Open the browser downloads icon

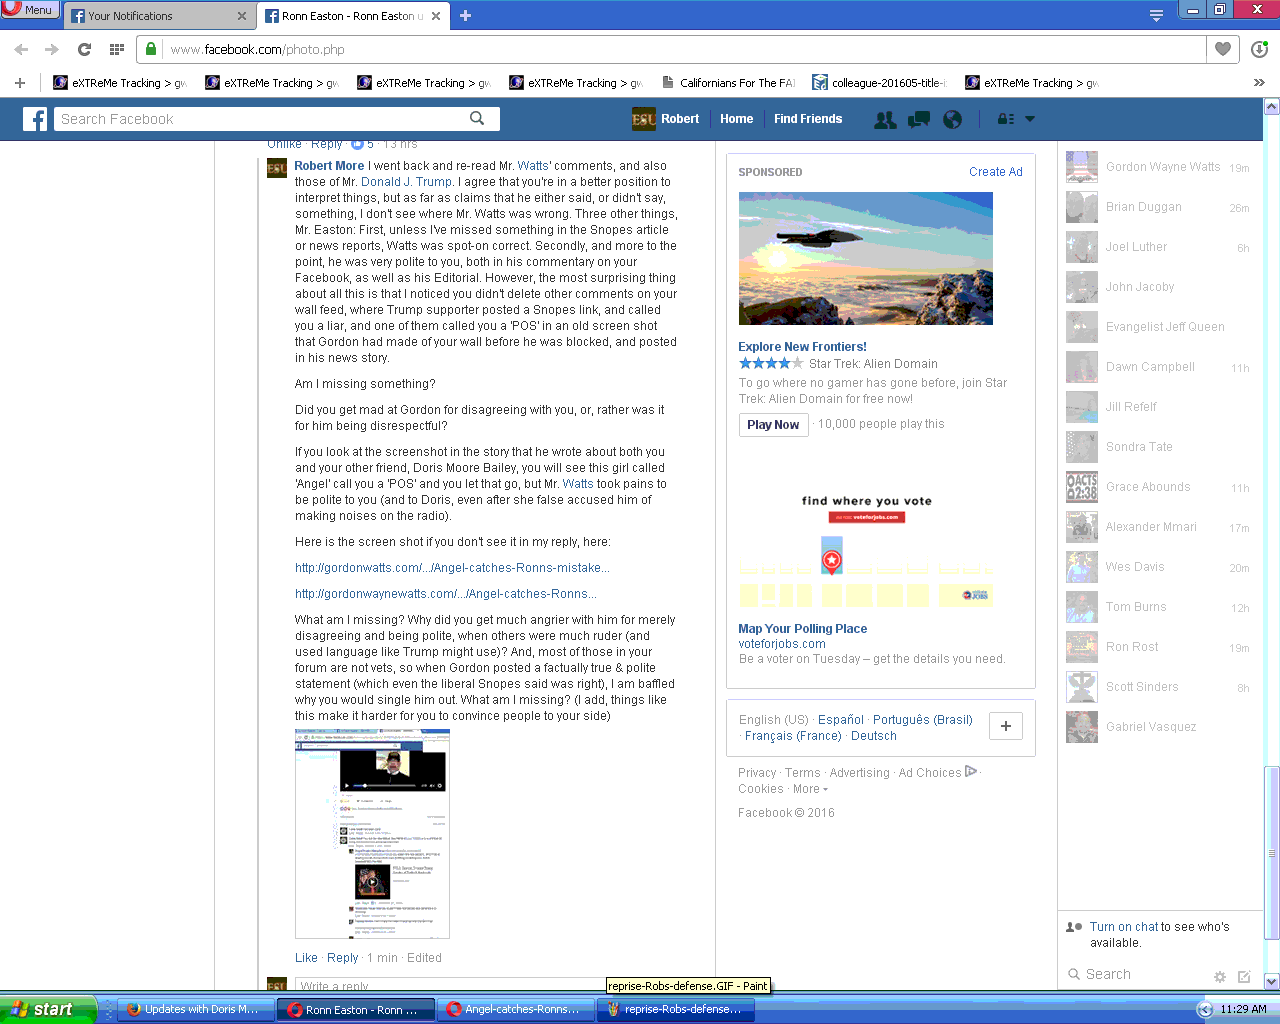(x=1259, y=49)
